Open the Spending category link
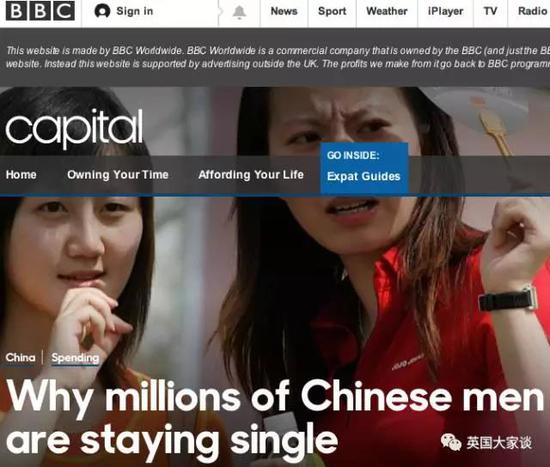Viewport: 550px width, 467px height. [x=75, y=358]
